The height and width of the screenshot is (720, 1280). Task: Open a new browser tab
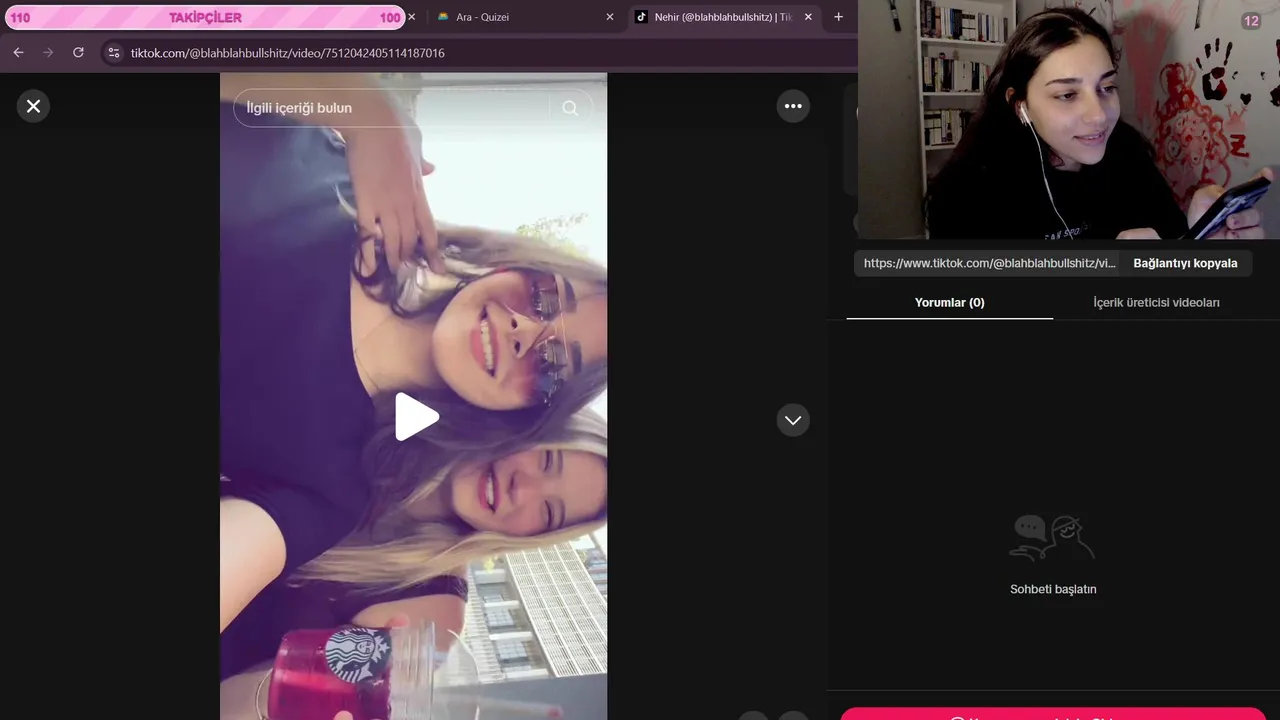(838, 17)
